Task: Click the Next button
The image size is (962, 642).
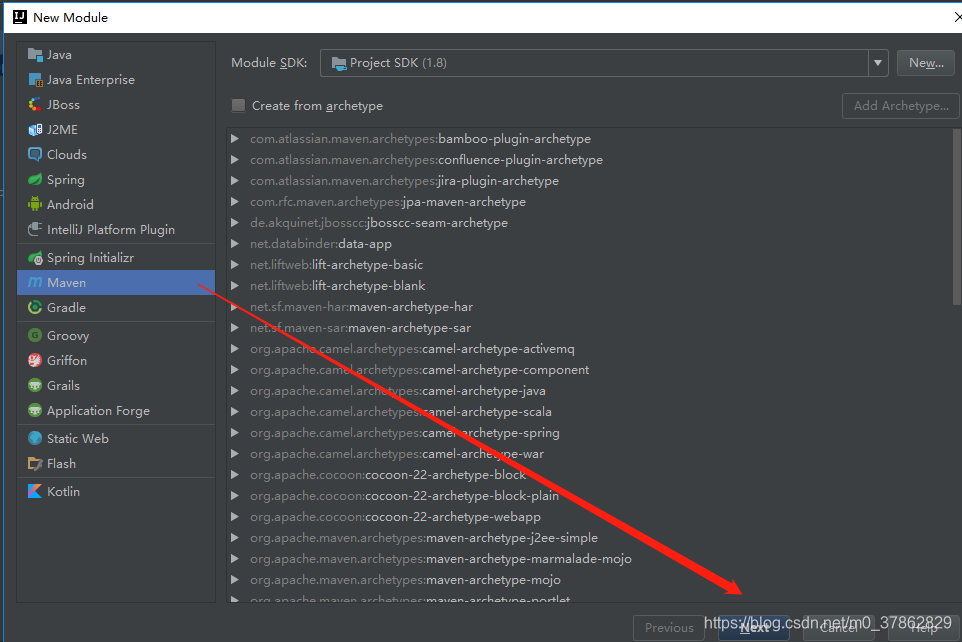Action: [754, 628]
